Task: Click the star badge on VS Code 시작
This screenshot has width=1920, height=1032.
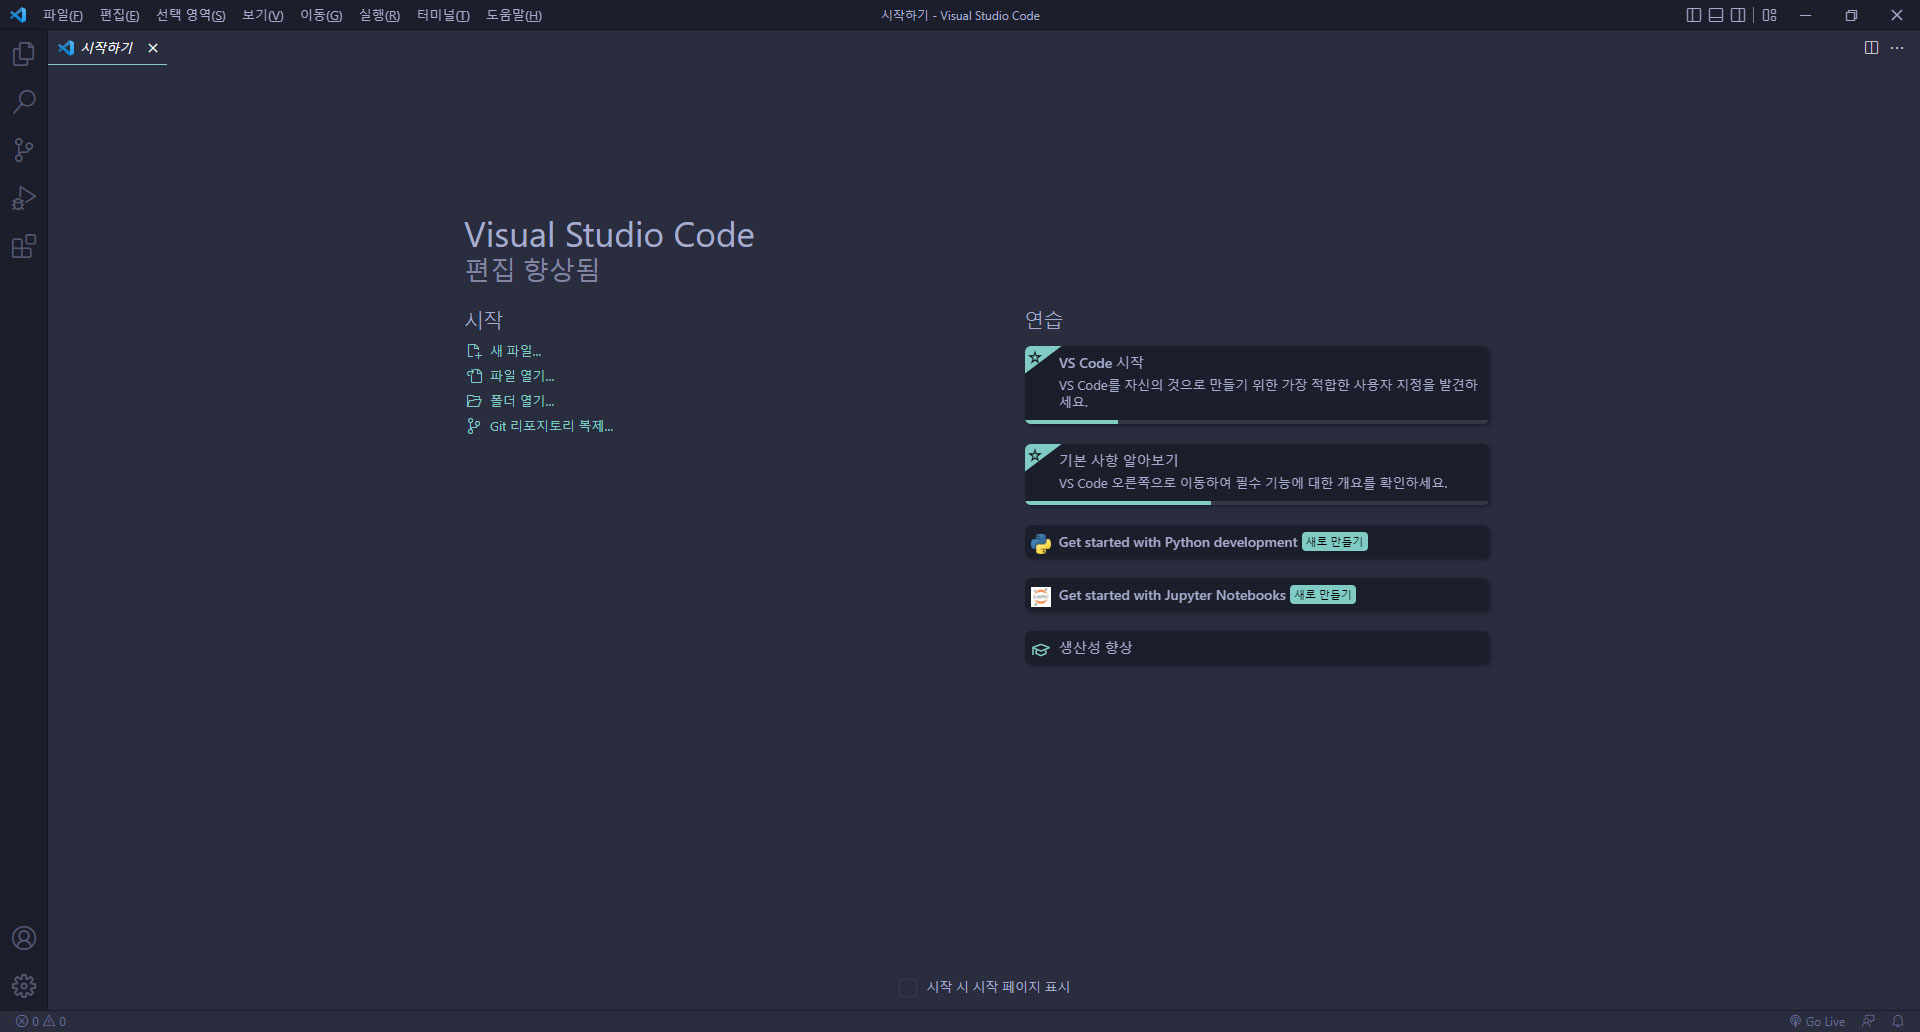Action: 1036,358
